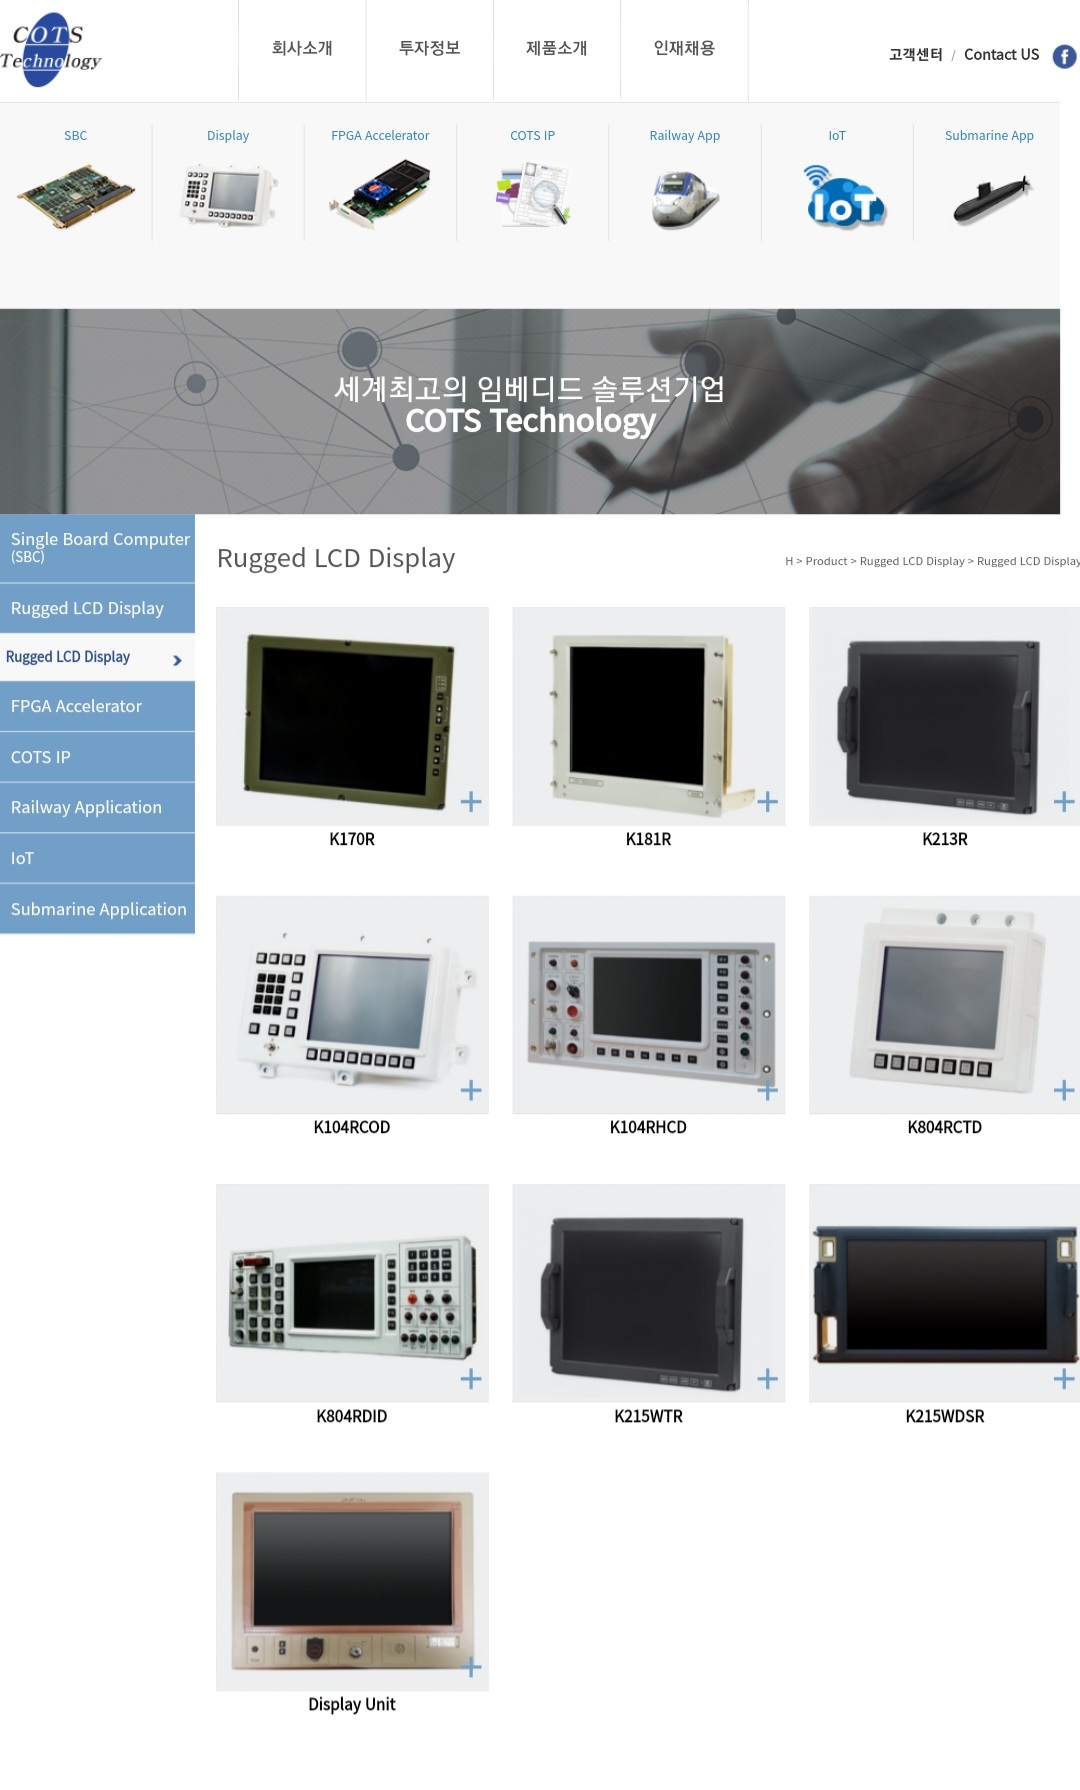Open the K213R product thumbnail
1080x1790 pixels.
pyautogui.click(x=944, y=716)
